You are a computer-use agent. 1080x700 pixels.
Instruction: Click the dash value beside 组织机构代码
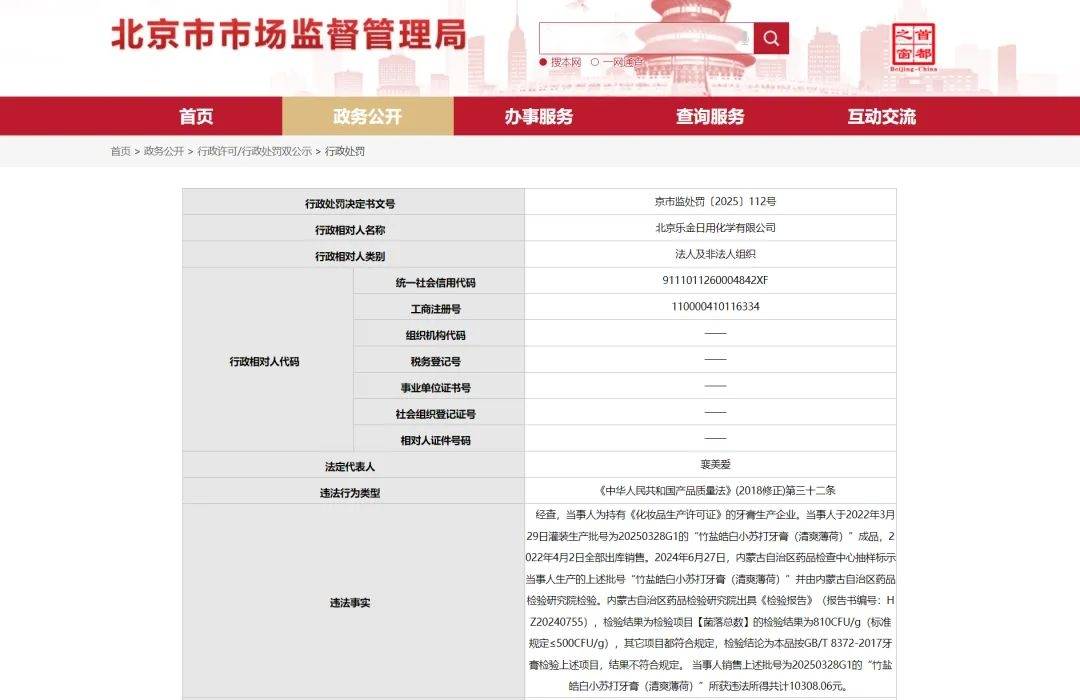(x=715, y=333)
